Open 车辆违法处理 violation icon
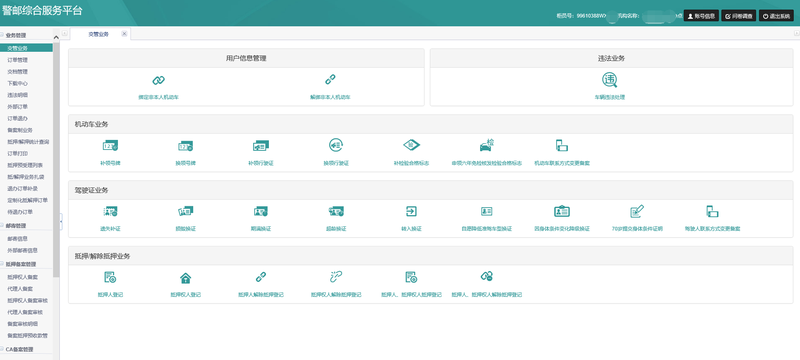The height and width of the screenshot is (360, 800). coord(609,80)
